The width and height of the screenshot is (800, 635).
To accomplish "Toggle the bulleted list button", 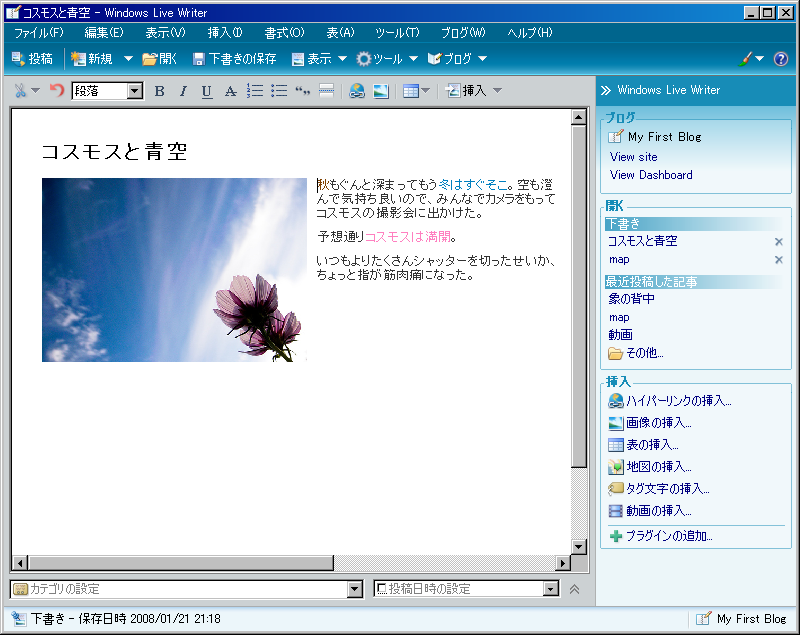I will (x=279, y=91).
